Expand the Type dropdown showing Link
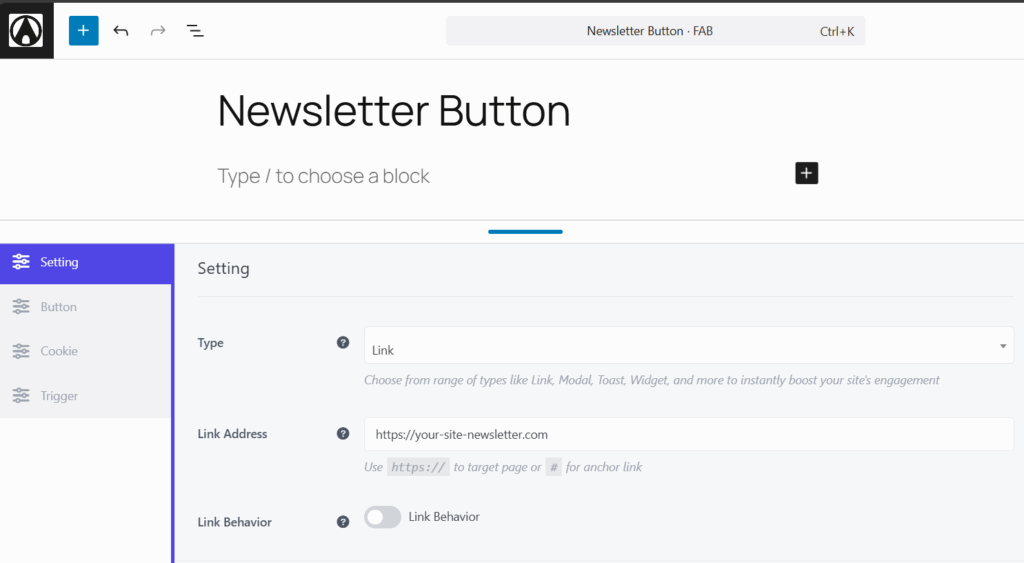 [x=689, y=346]
